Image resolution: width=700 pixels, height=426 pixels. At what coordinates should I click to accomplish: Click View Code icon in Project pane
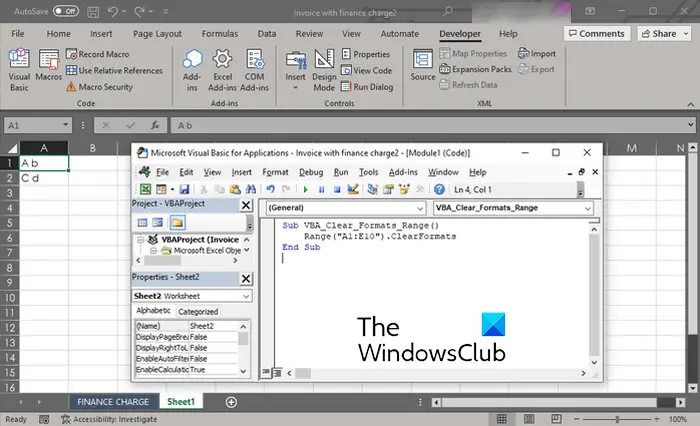point(142,222)
